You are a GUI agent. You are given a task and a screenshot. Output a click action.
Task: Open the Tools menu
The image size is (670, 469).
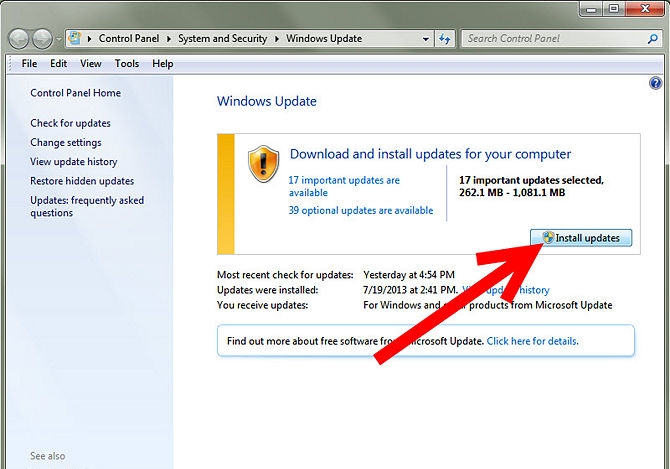point(126,64)
